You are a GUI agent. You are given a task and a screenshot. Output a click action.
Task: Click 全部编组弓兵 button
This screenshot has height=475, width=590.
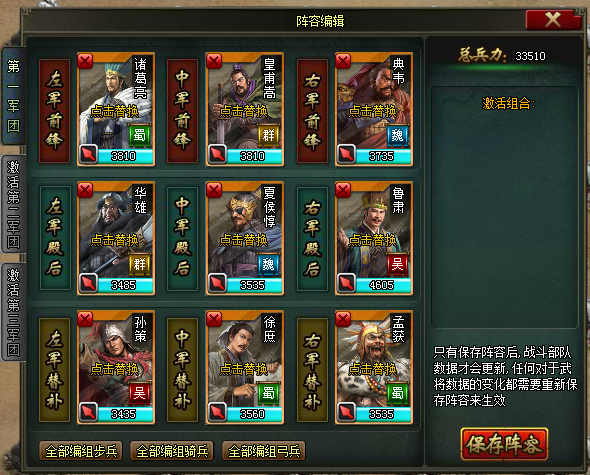tap(264, 451)
